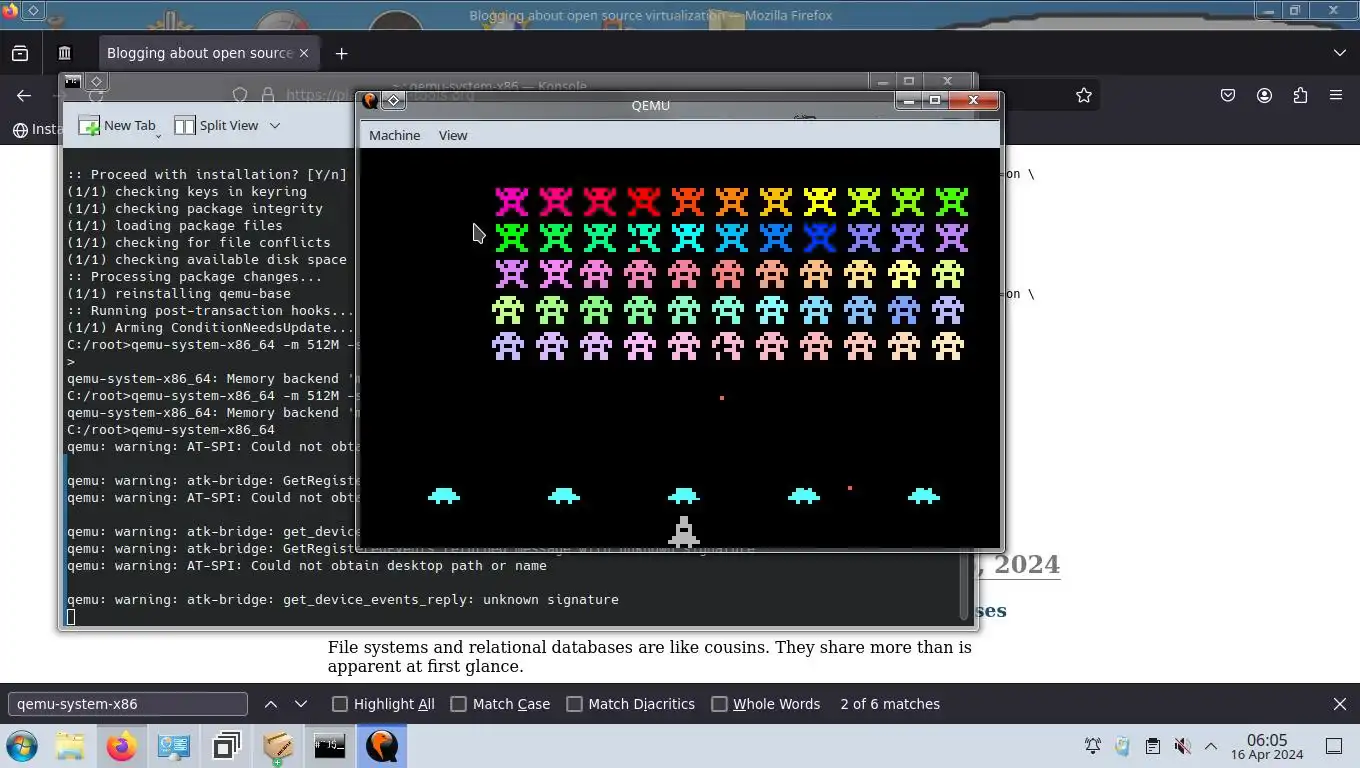Click the overlapping windows taskbar icon
Viewport: 1360px width, 768px height.
pyautogui.click(x=227, y=746)
